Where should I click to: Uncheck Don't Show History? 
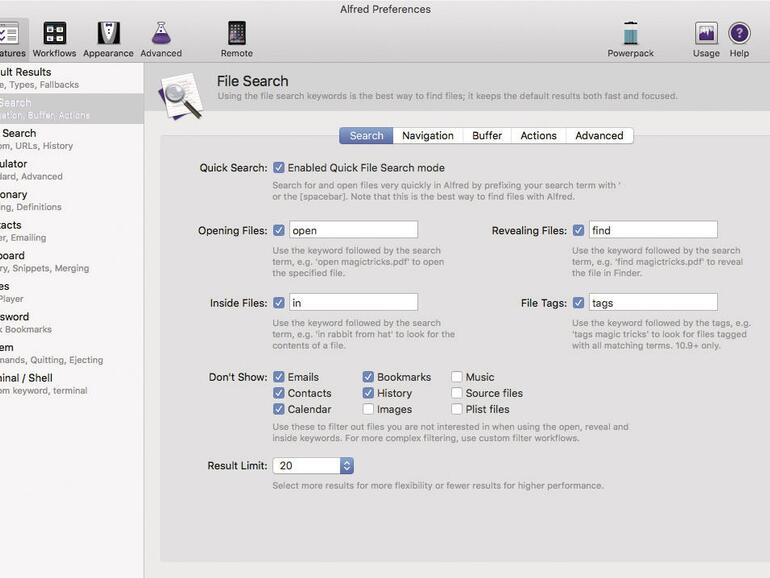point(368,393)
